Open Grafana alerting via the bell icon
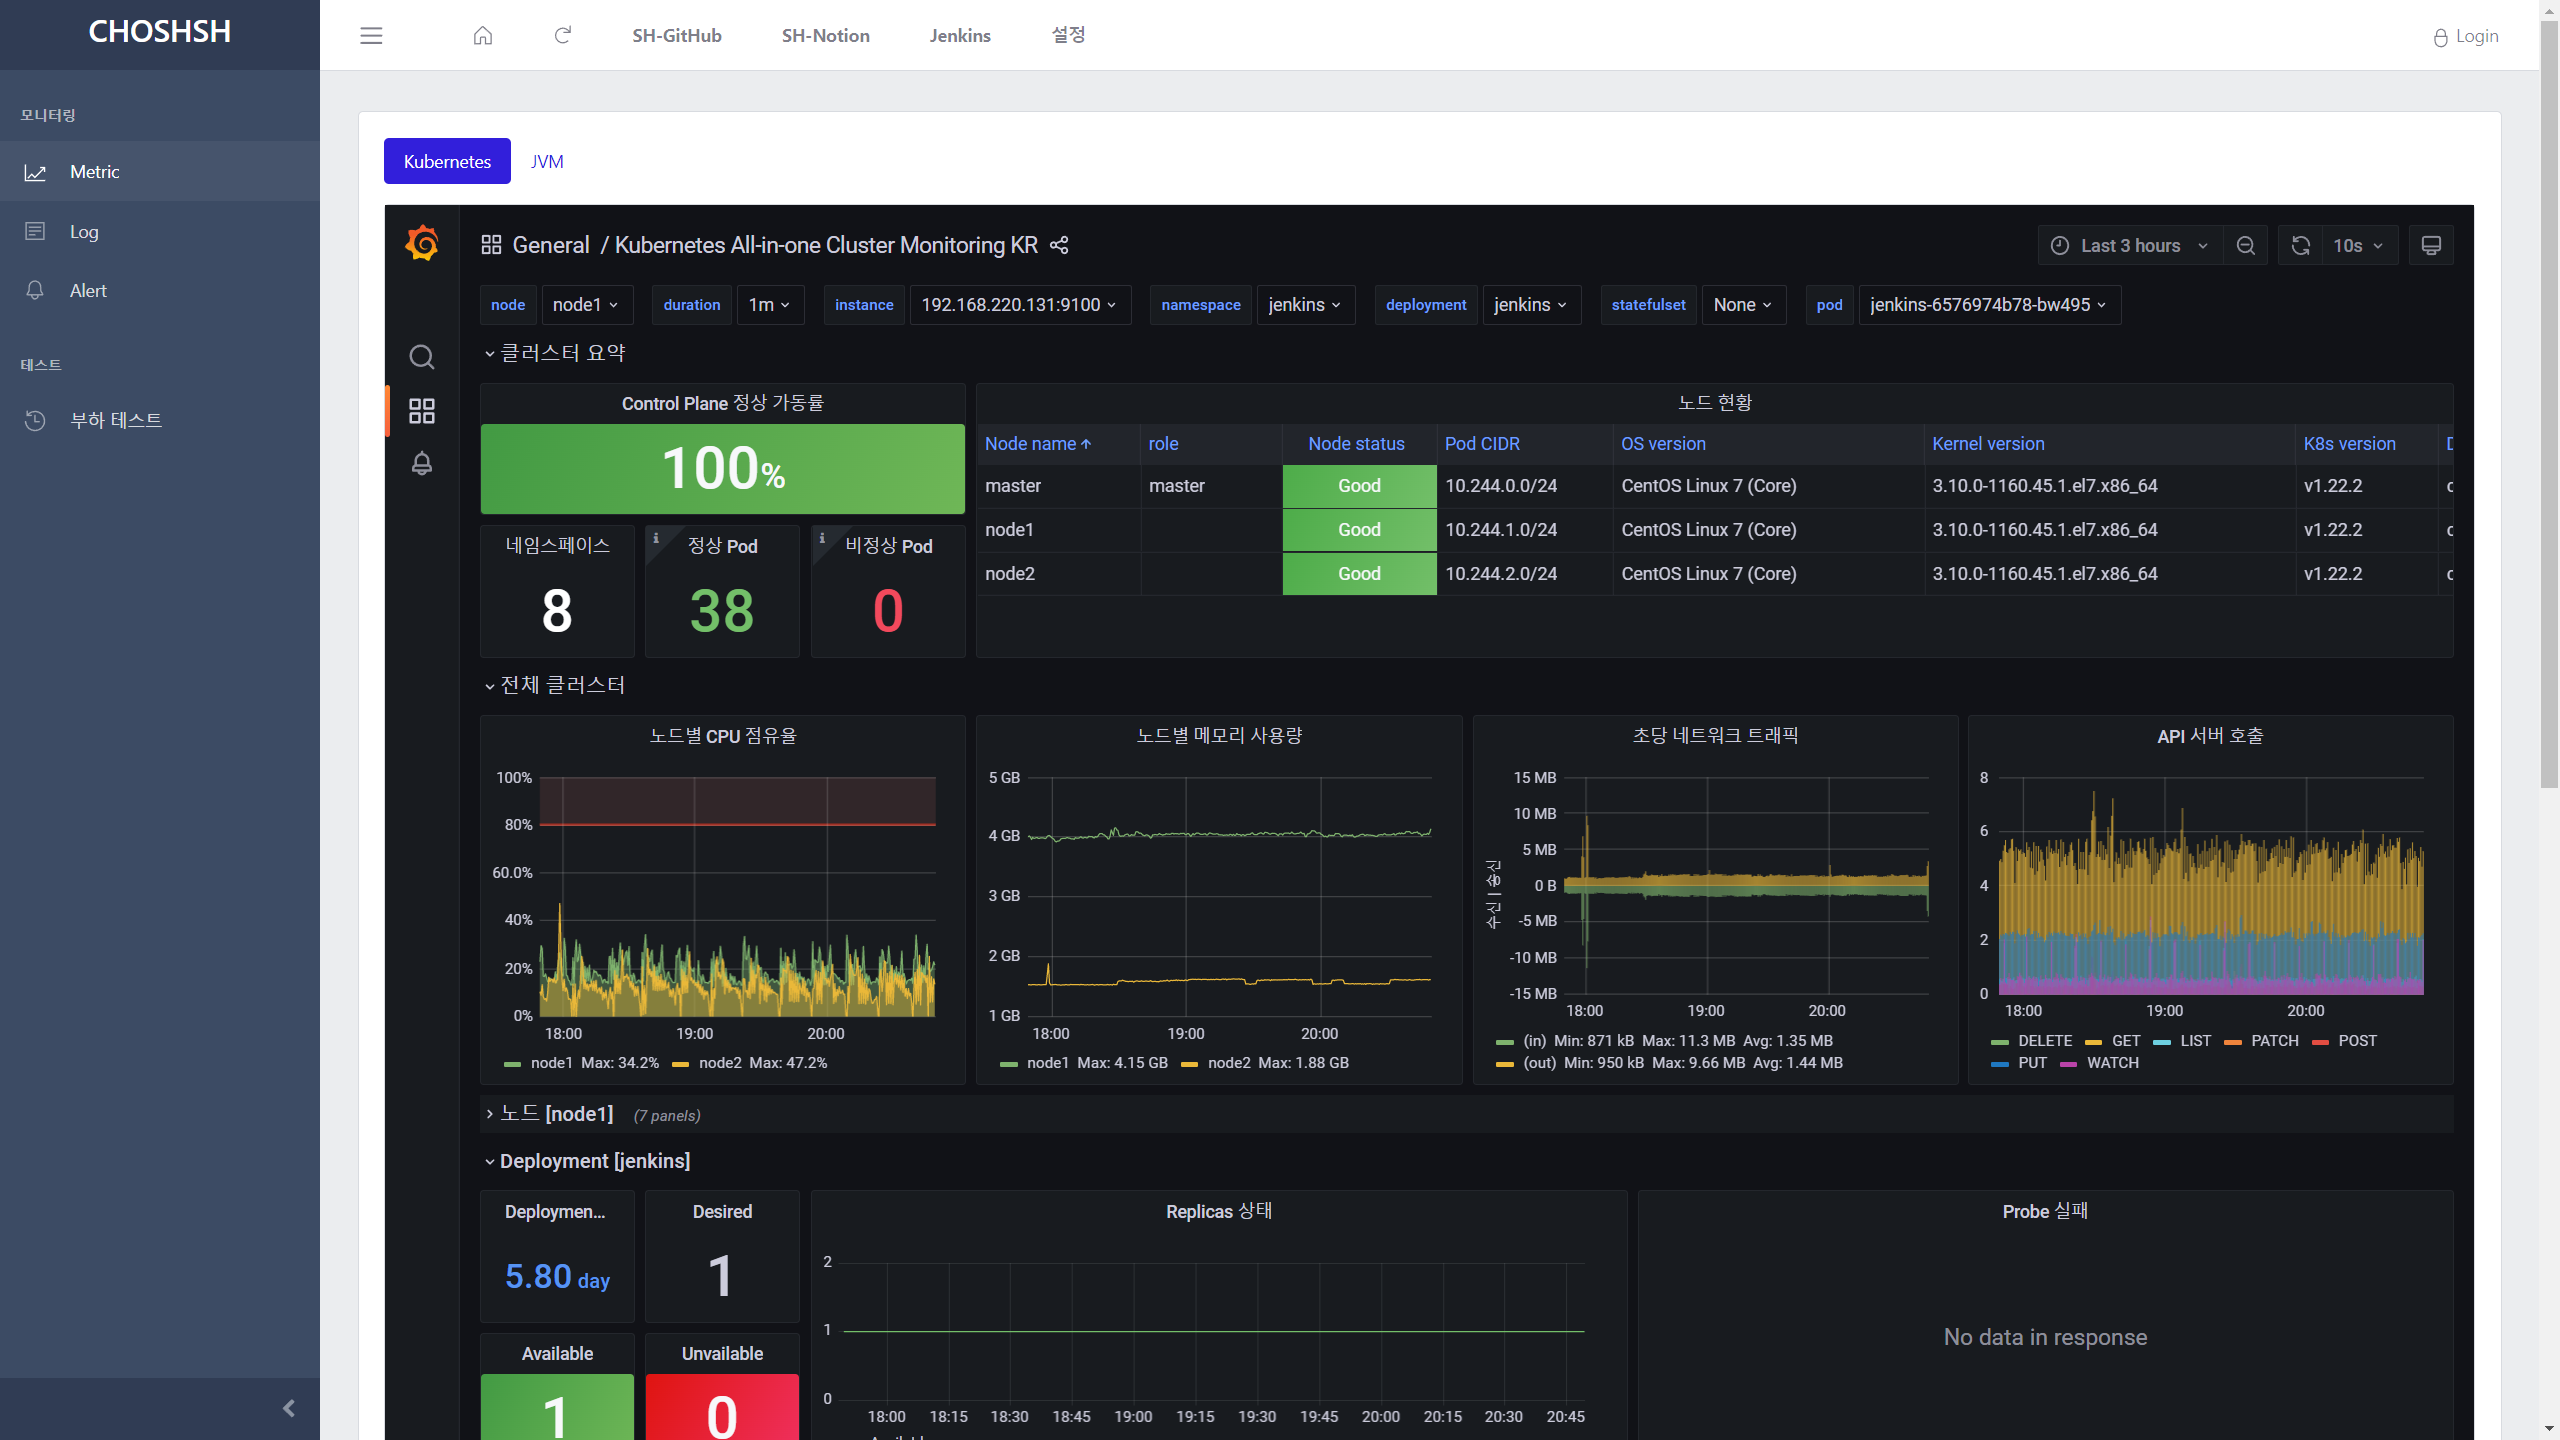Screen dimensions: 2560x1440 tap(421, 464)
